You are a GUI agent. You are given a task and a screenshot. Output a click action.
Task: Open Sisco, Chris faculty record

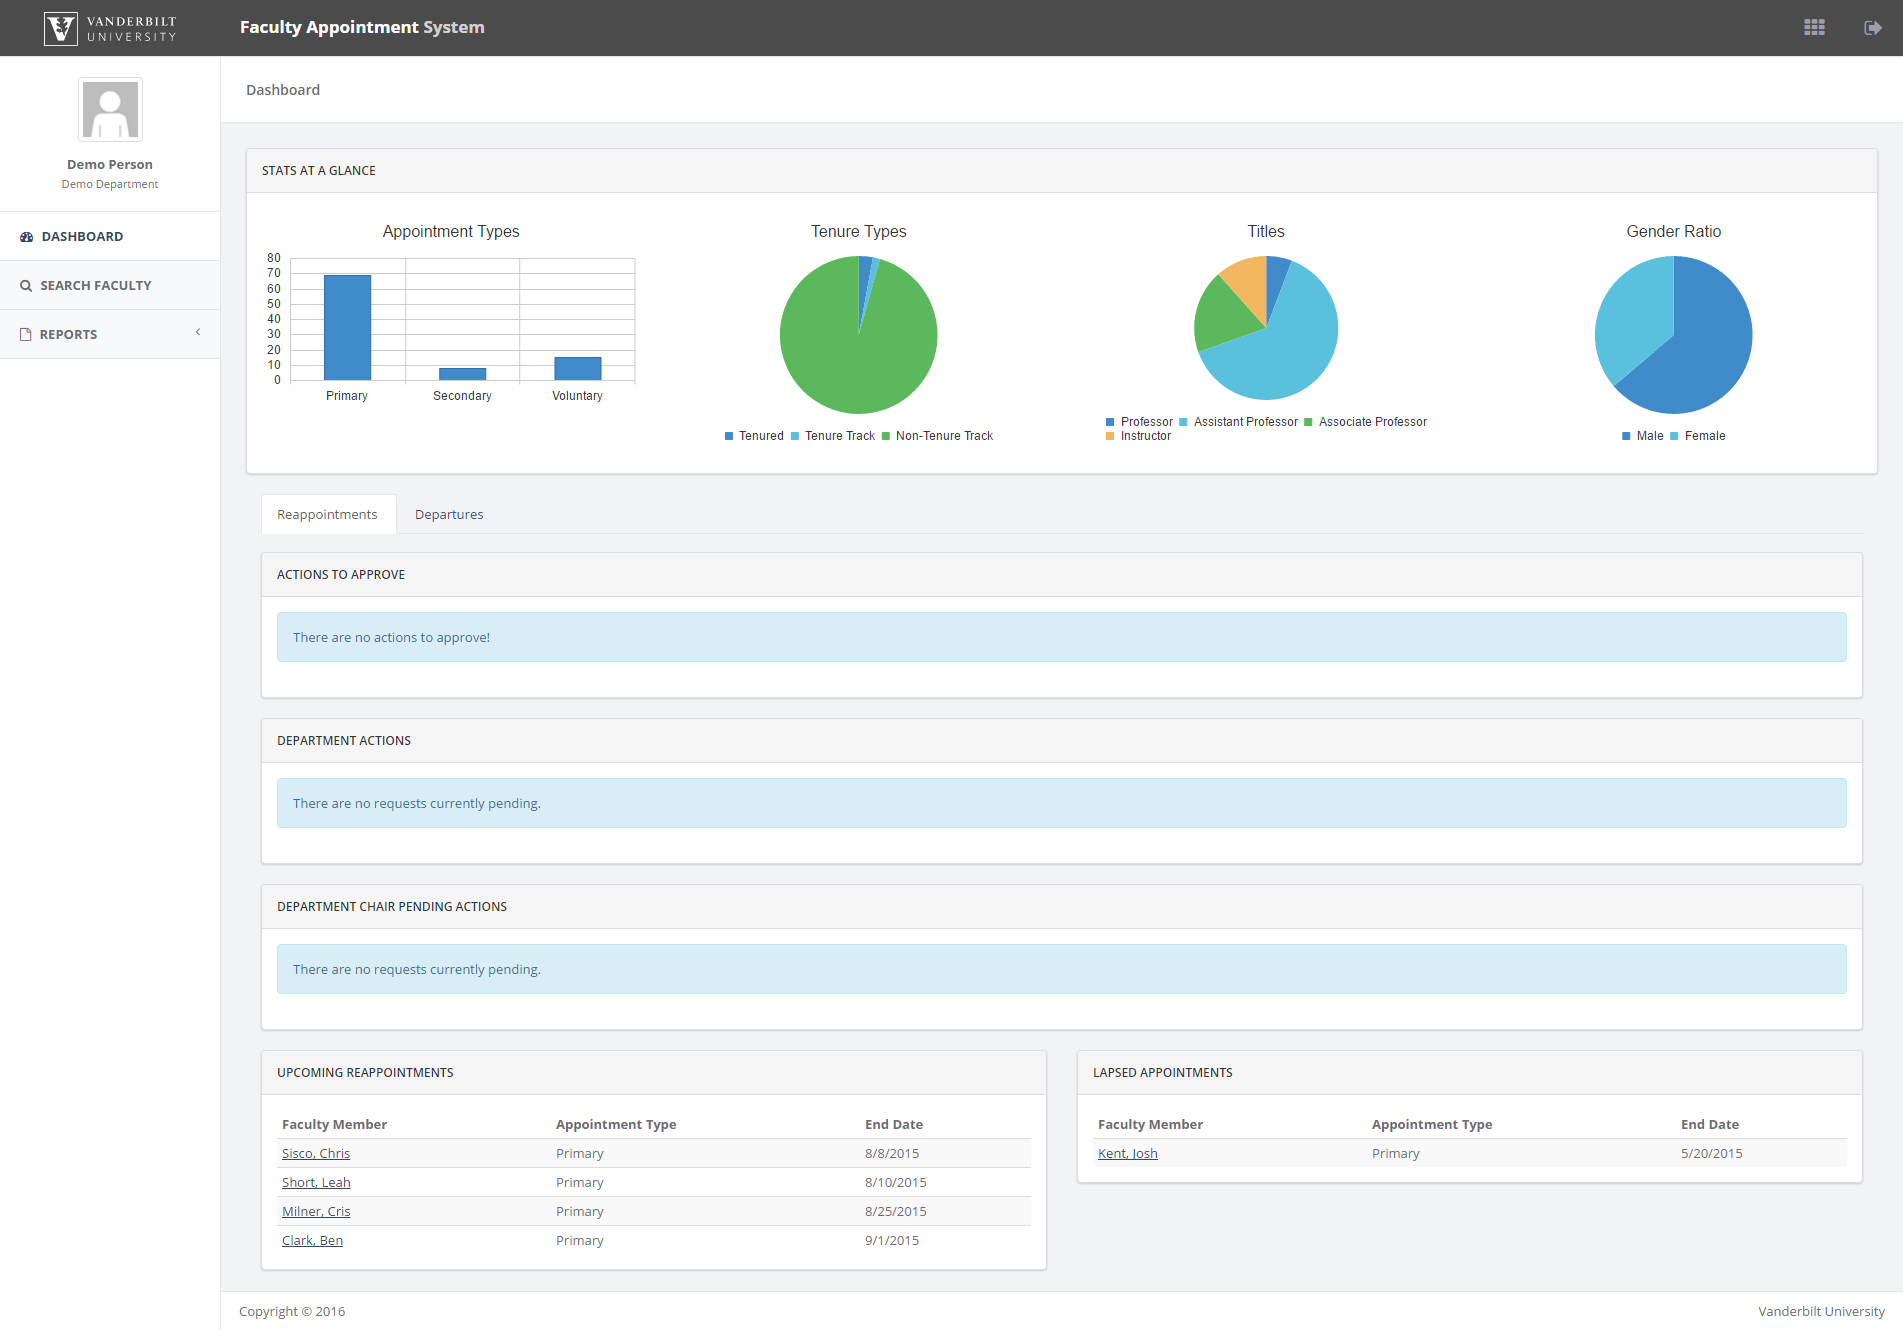coord(316,1154)
